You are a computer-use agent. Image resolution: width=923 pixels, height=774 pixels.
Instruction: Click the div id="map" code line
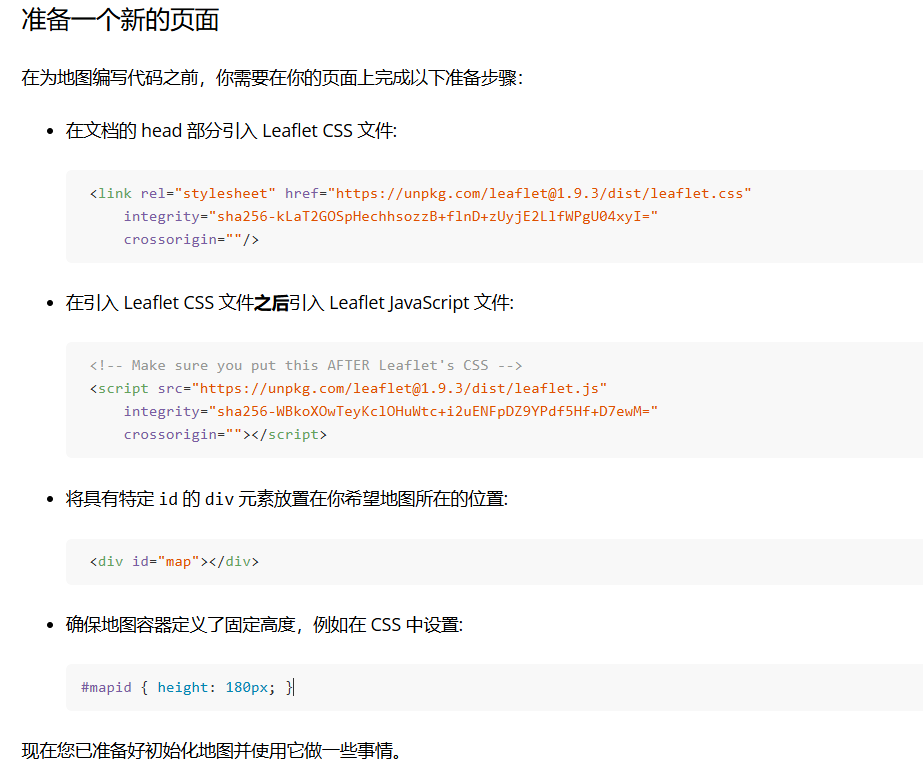point(174,562)
